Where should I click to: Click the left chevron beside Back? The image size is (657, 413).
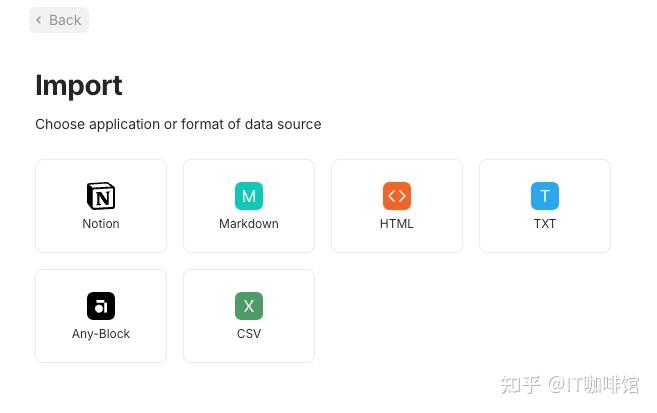[x=39, y=20]
